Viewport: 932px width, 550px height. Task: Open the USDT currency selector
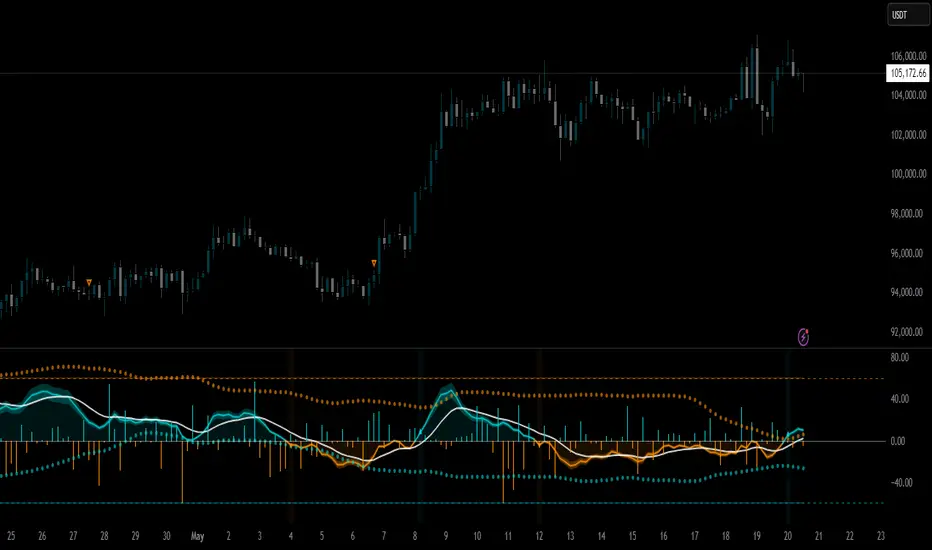(x=908, y=15)
